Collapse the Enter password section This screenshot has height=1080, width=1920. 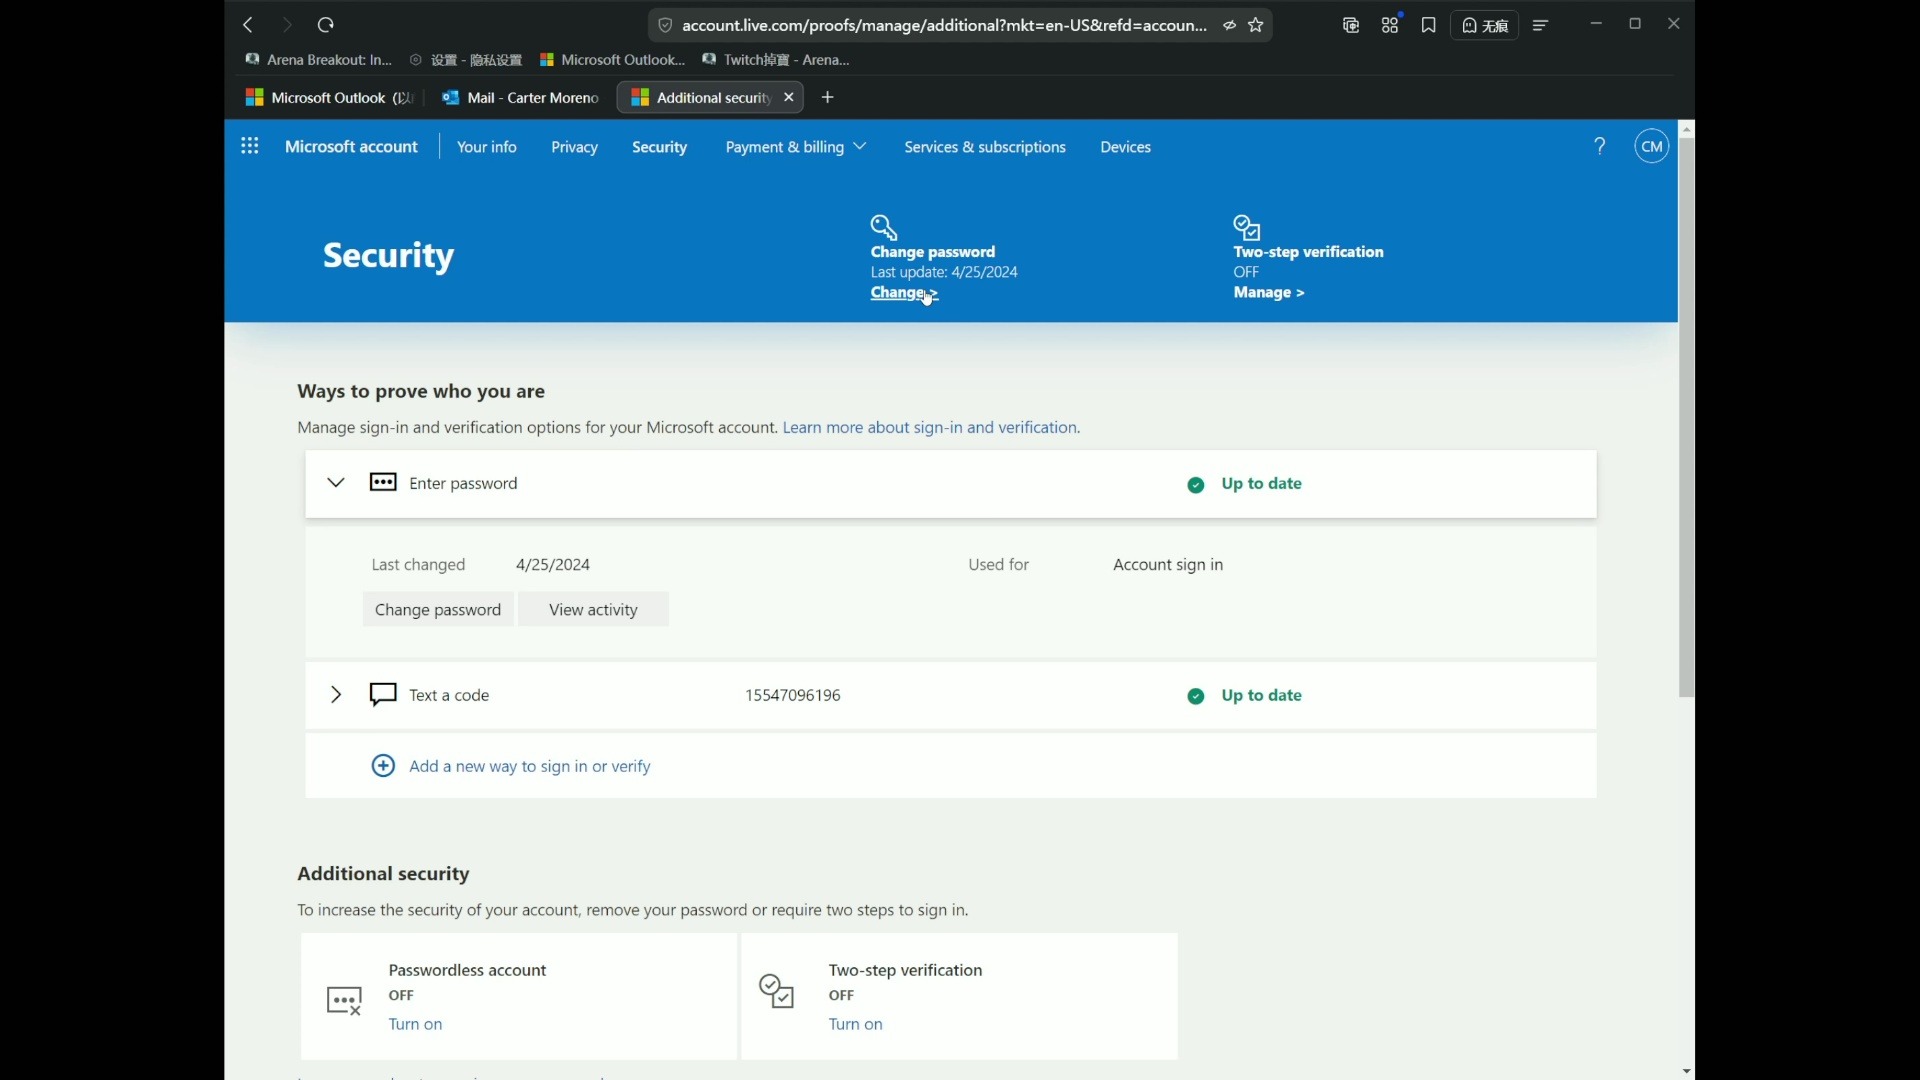point(336,483)
